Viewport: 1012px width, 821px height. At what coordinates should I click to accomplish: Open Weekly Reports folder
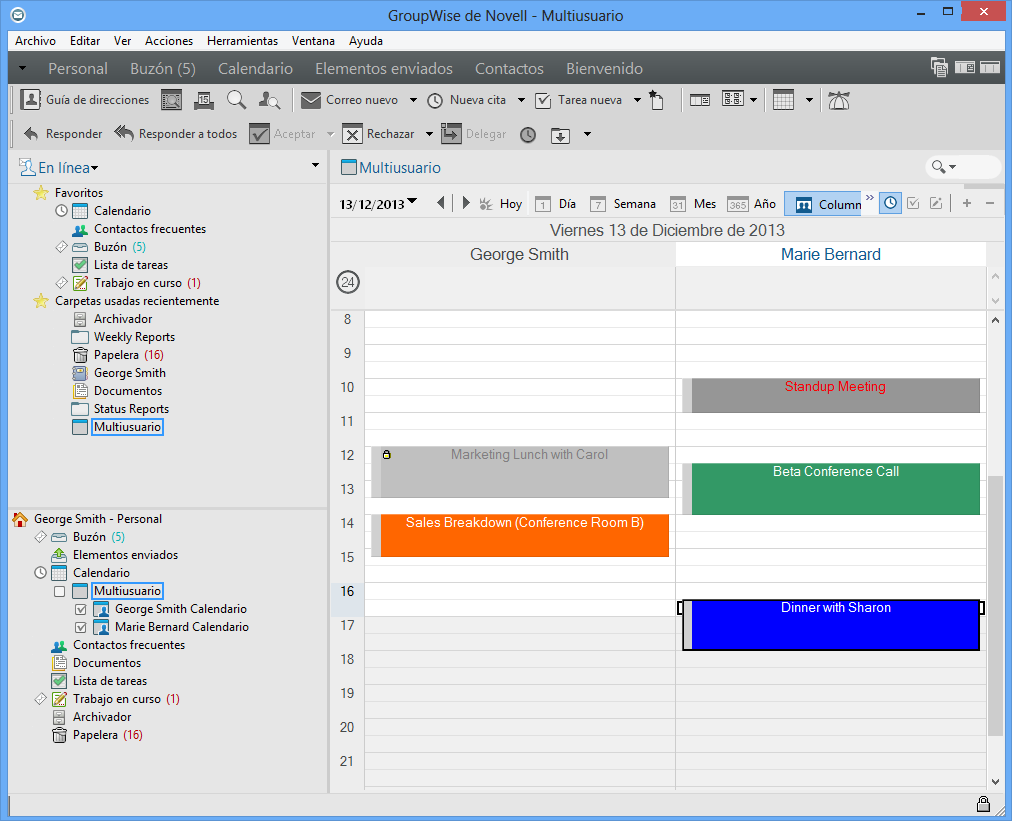click(134, 337)
